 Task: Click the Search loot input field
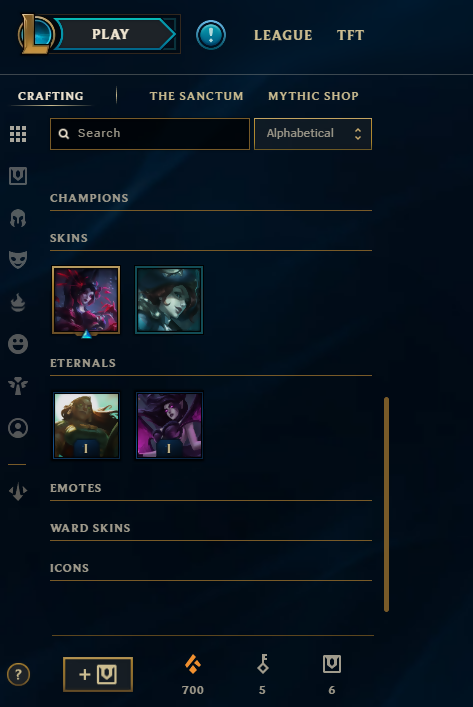150,133
